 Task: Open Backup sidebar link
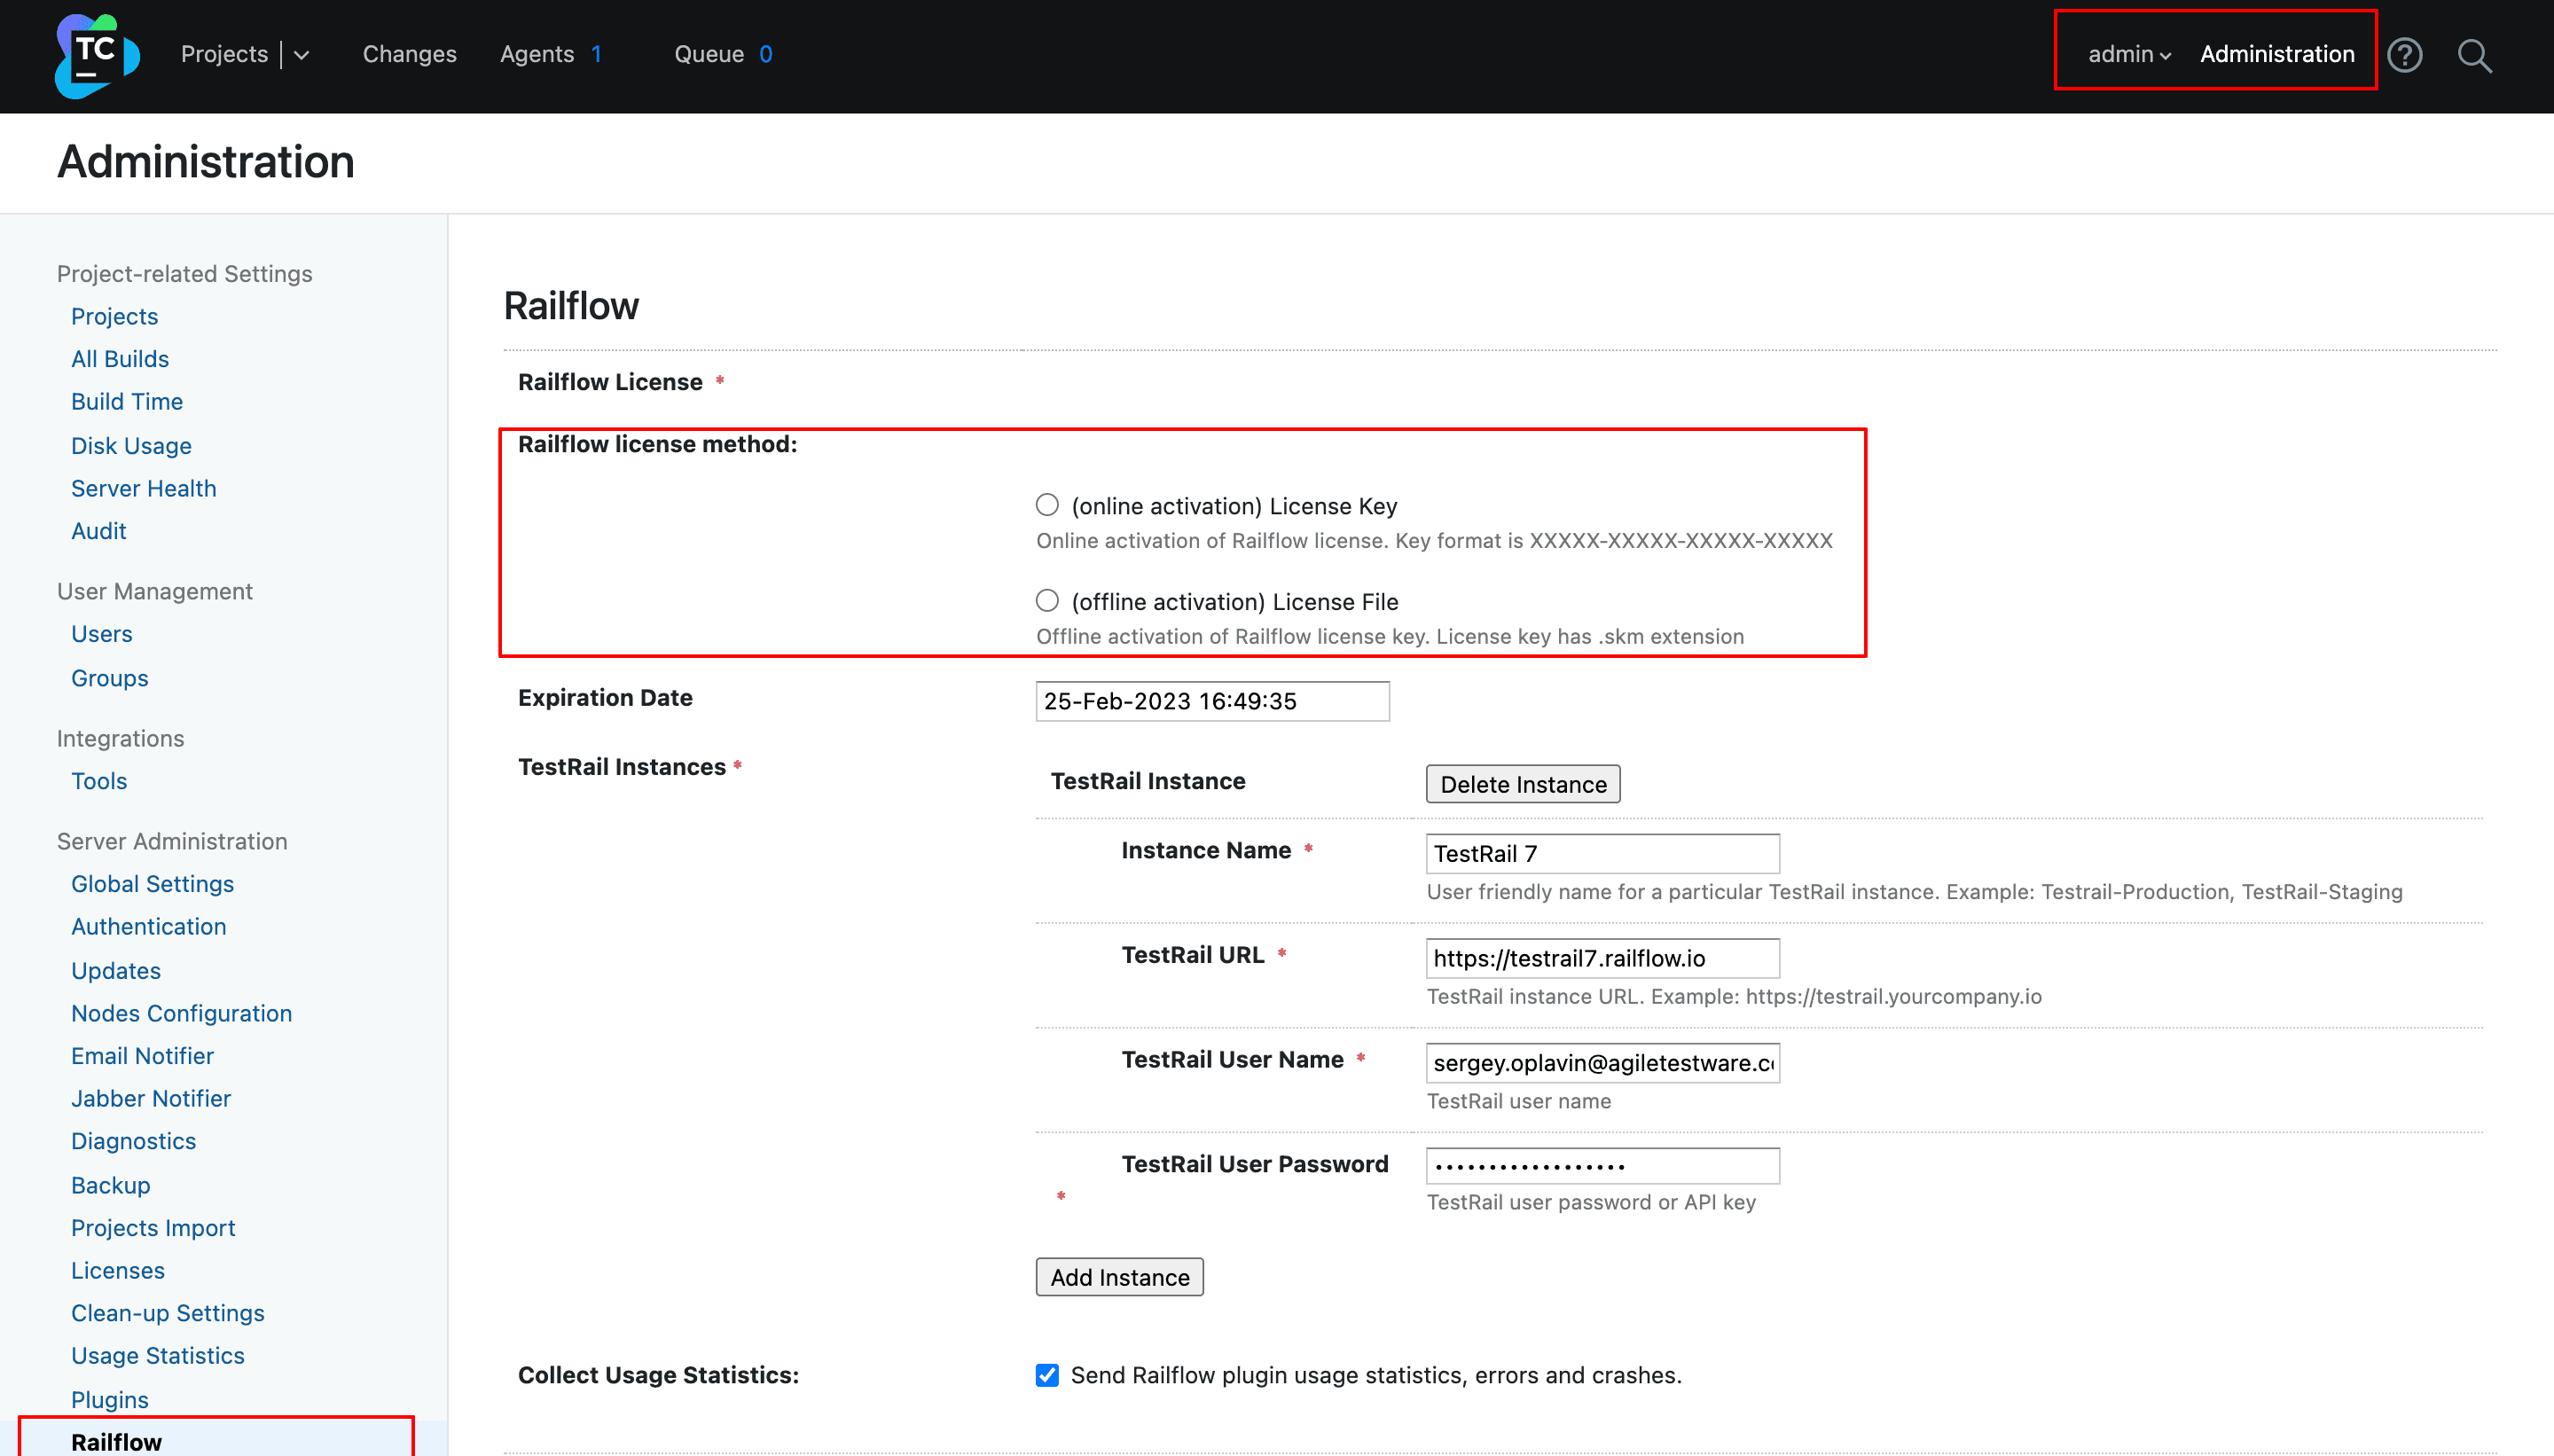tap(110, 1185)
